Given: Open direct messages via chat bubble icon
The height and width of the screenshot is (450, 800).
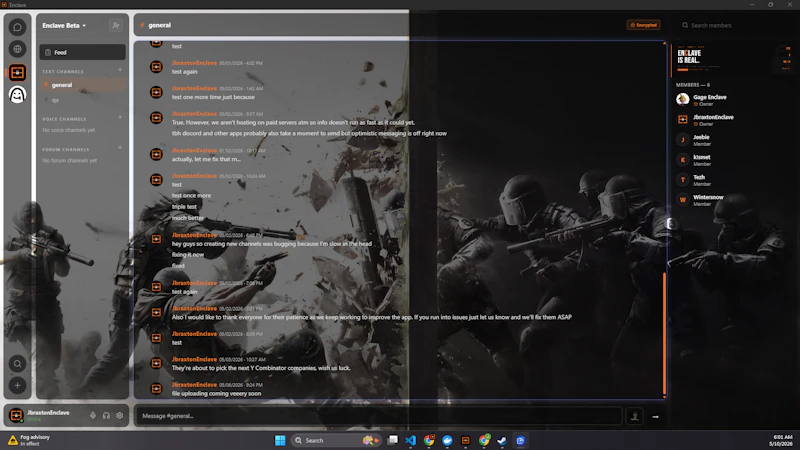Looking at the screenshot, I should 17,27.
